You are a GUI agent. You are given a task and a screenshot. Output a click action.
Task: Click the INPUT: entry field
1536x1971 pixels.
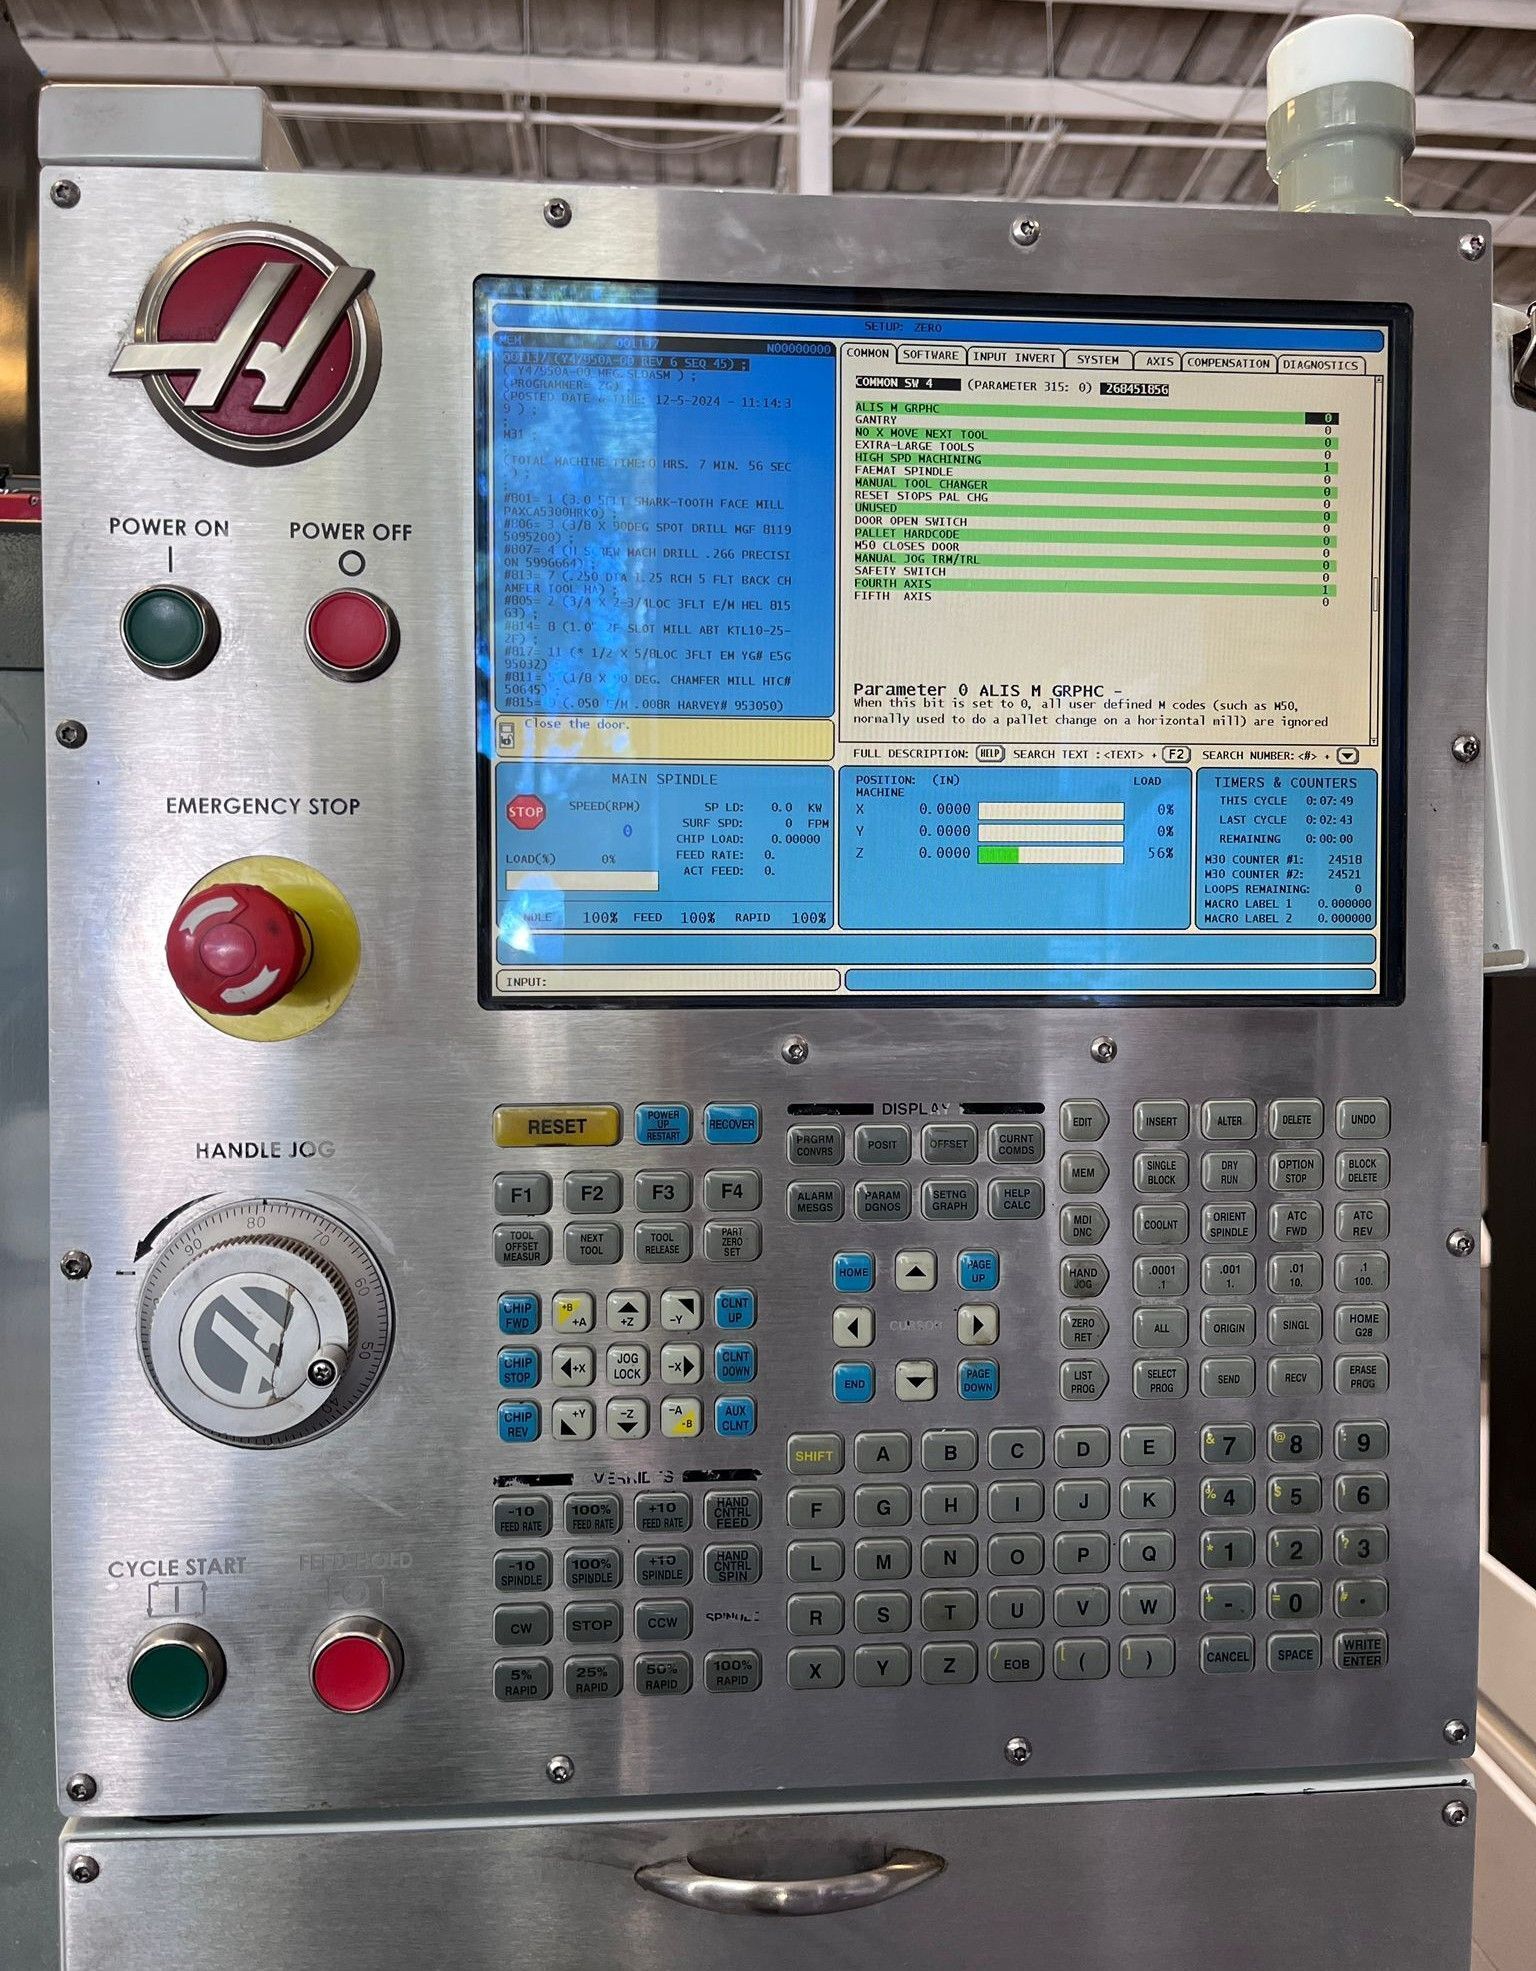coord(669,981)
